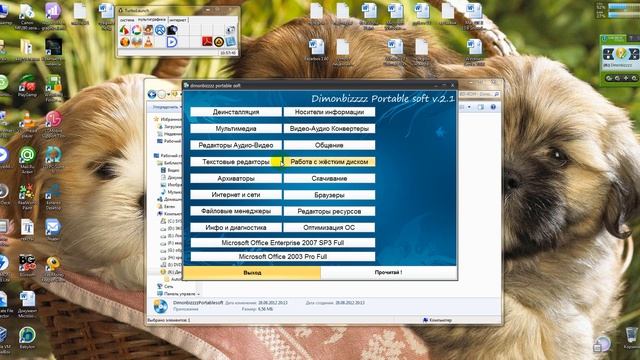Open Explorer help question-mark icon
The height and width of the screenshot is (360, 640).
coord(493,107)
